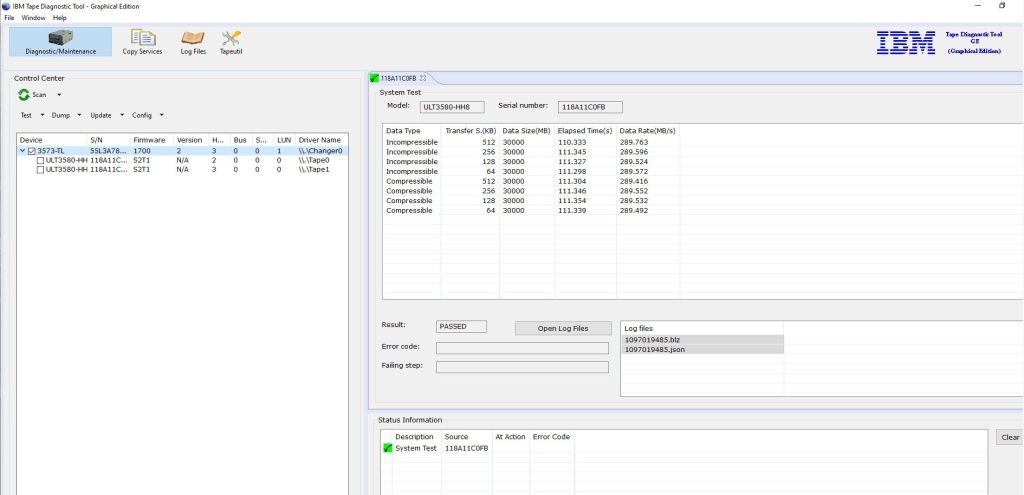The image size is (1024, 495).
Task: Select log file 1097019485.json
Action: (x=703, y=349)
